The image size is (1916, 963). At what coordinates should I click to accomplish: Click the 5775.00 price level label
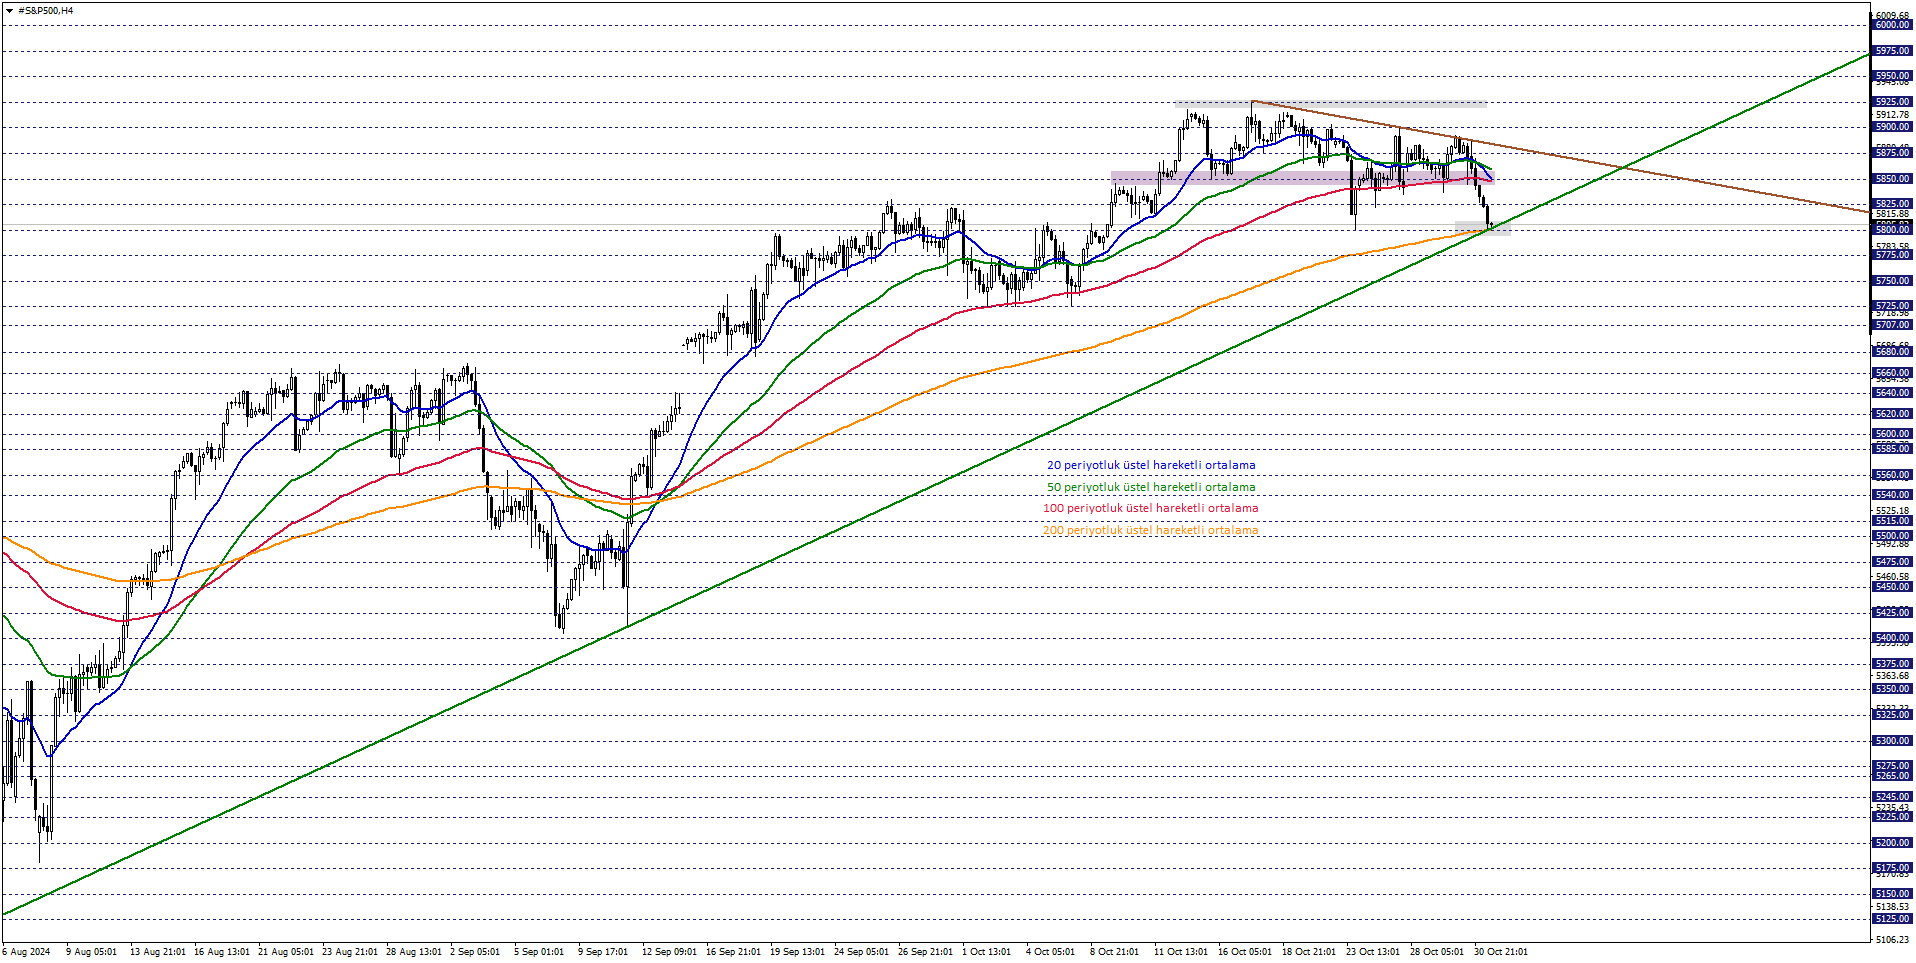pyautogui.click(x=1892, y=255)
